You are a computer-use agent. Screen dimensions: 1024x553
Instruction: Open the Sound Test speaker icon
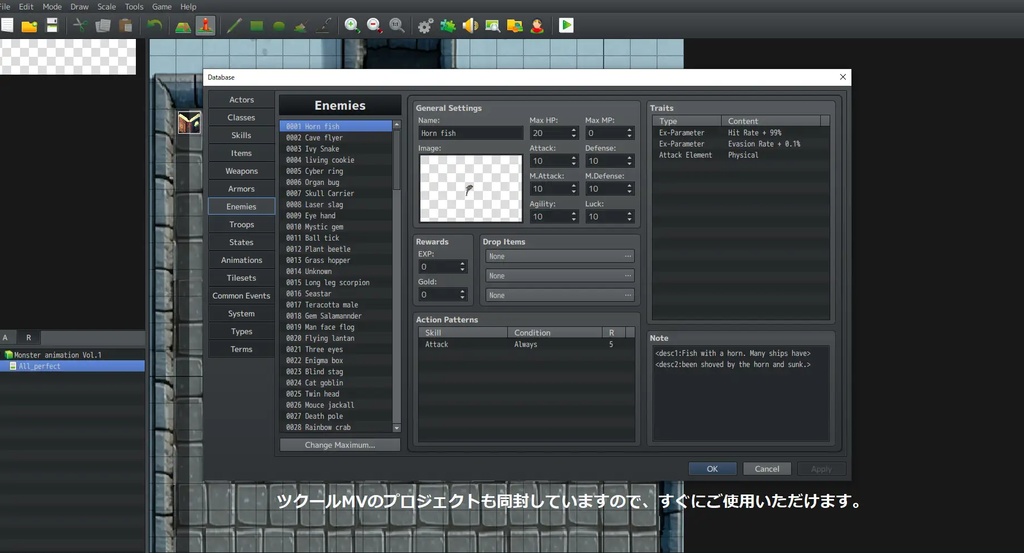click(470, 26)
